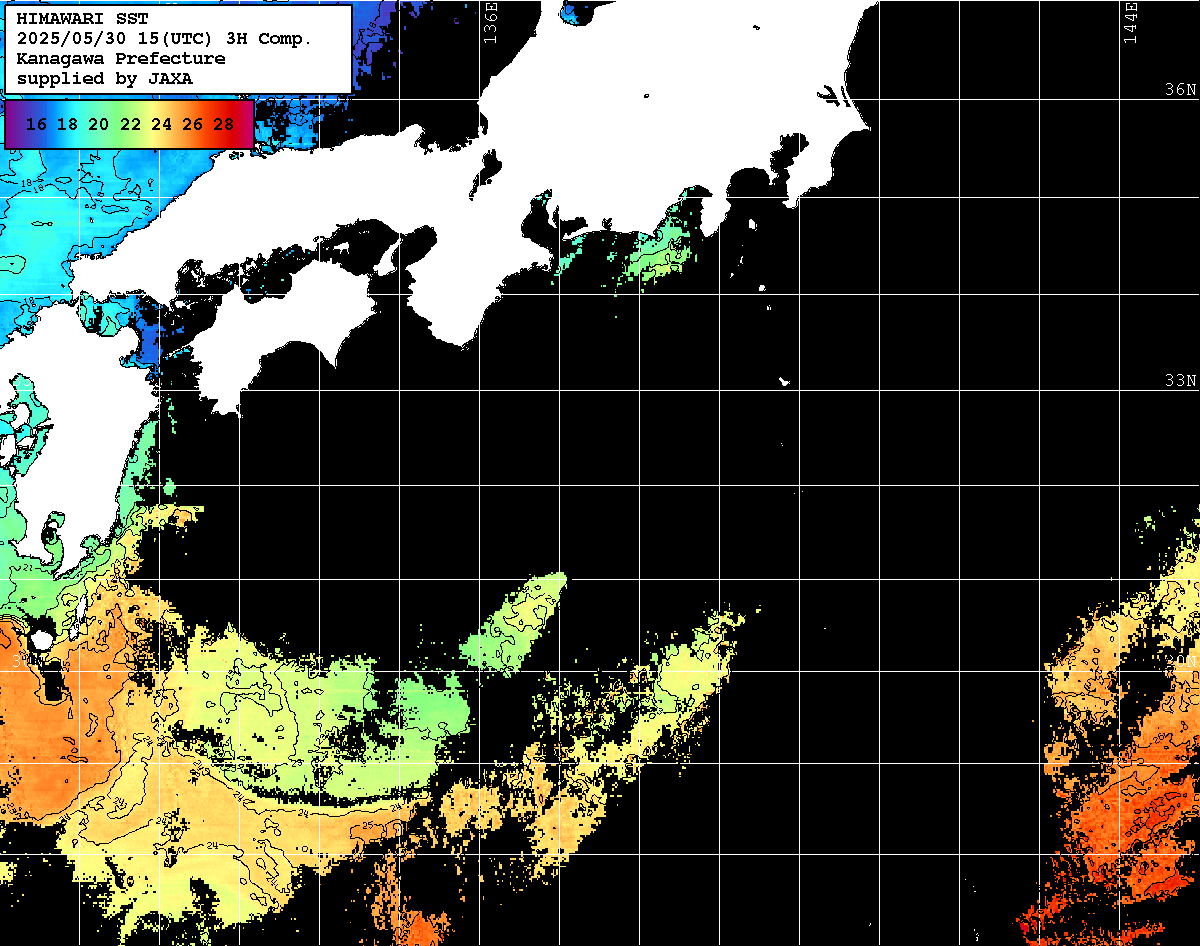Viewport: 1200px width, 946px height.
Task: Click the "144E" longitude label
Action: 1130,22
